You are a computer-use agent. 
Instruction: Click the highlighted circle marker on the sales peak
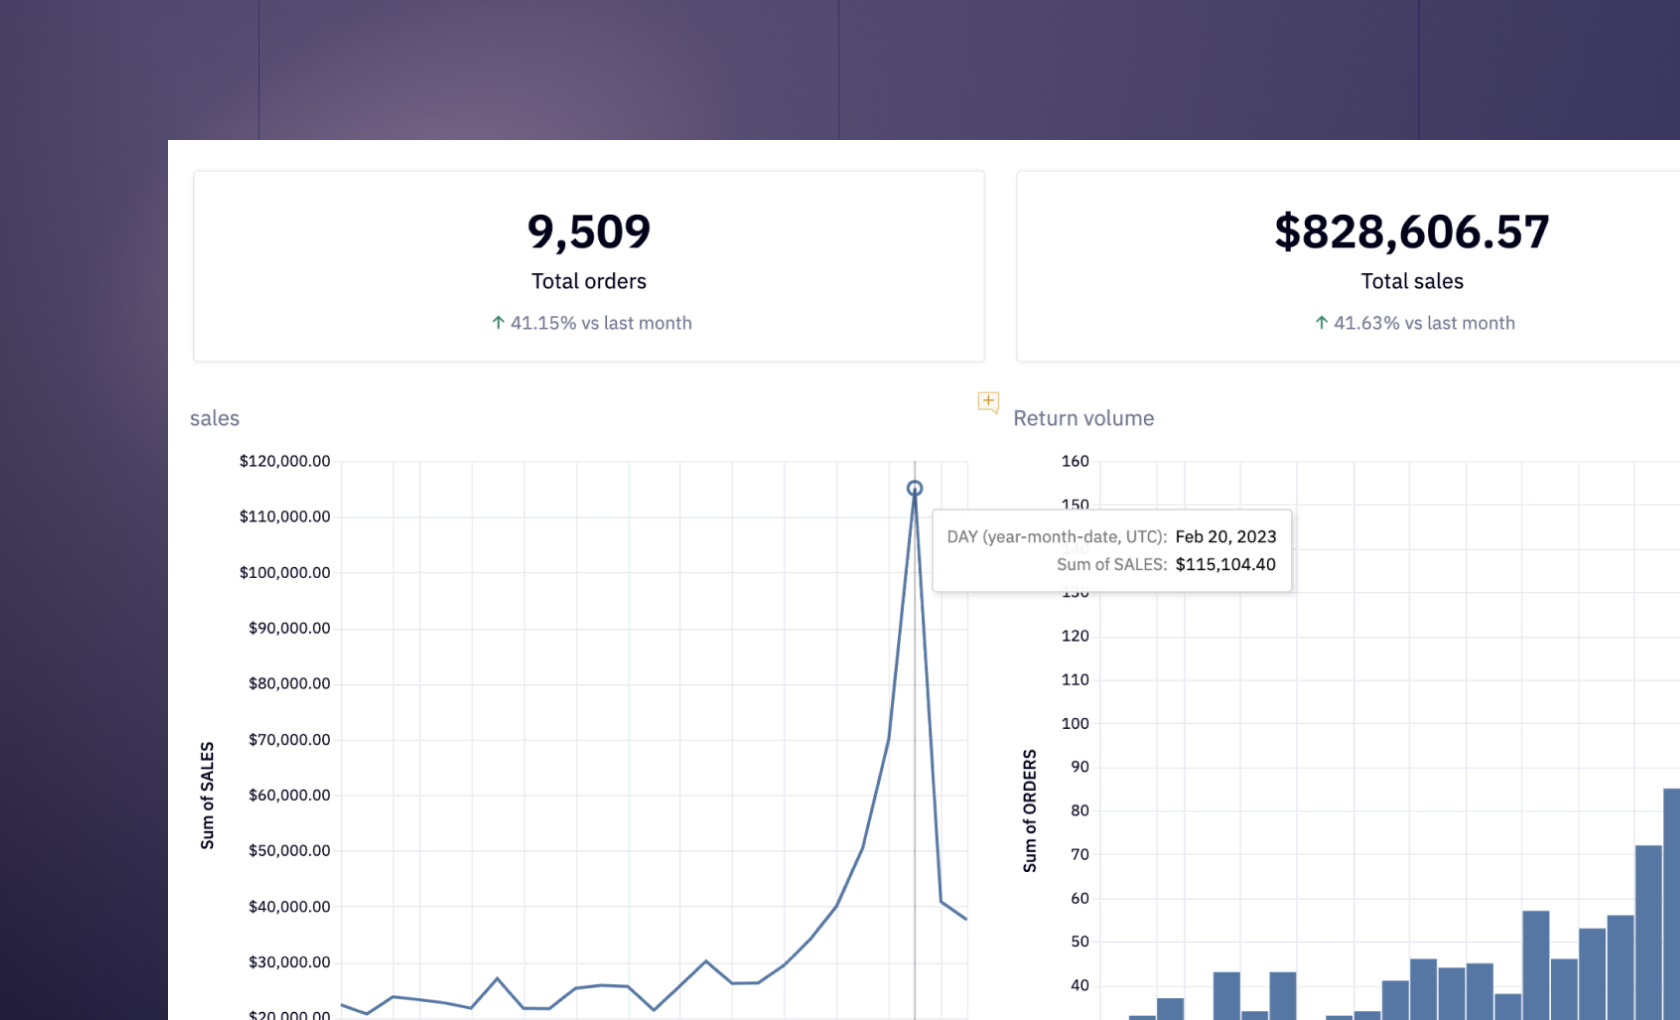[915, 488]
